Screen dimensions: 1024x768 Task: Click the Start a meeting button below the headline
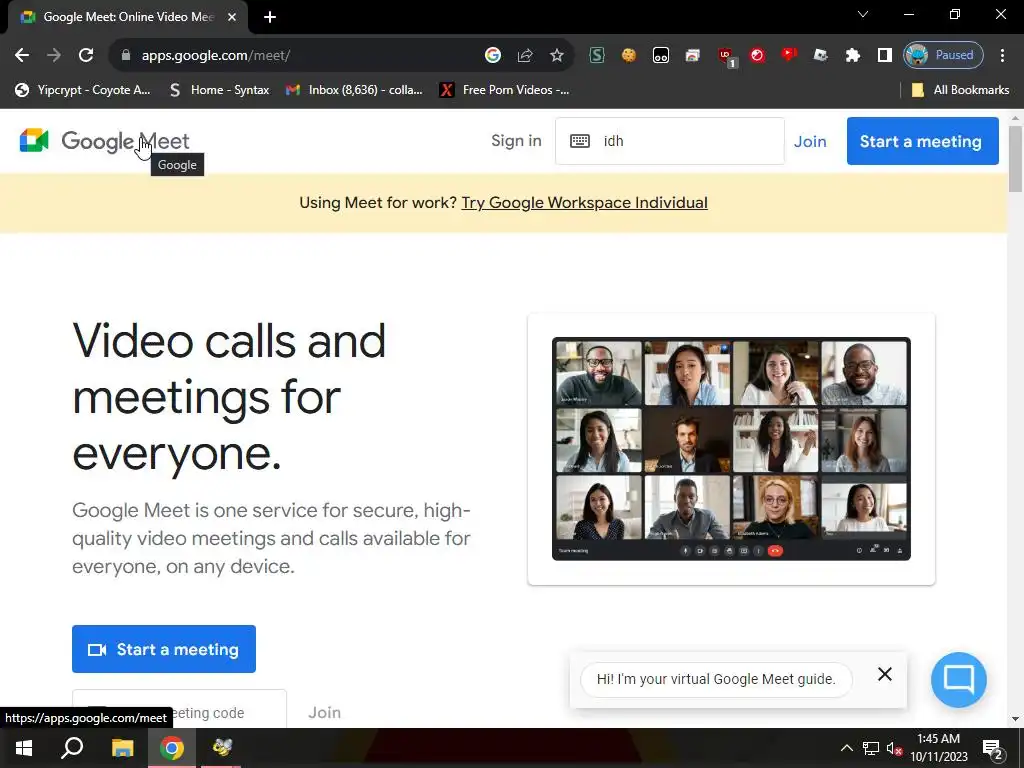pos(164,649)
